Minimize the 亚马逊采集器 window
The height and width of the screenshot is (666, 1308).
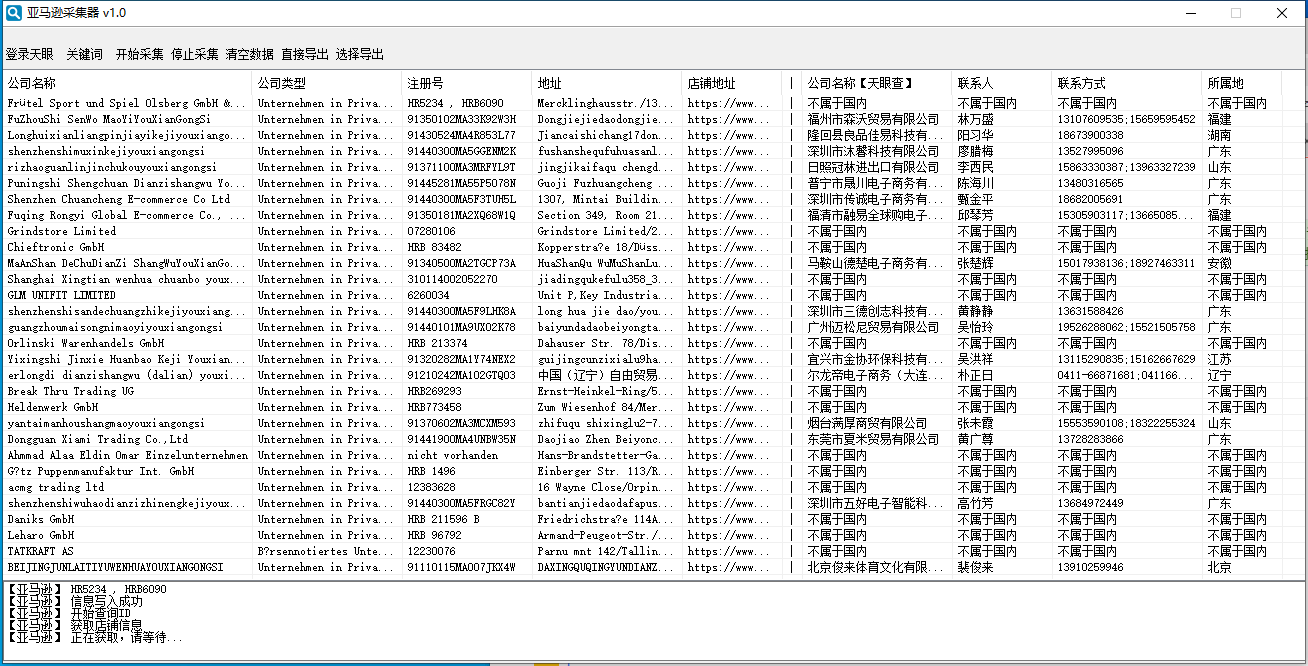pos(1190,13)
